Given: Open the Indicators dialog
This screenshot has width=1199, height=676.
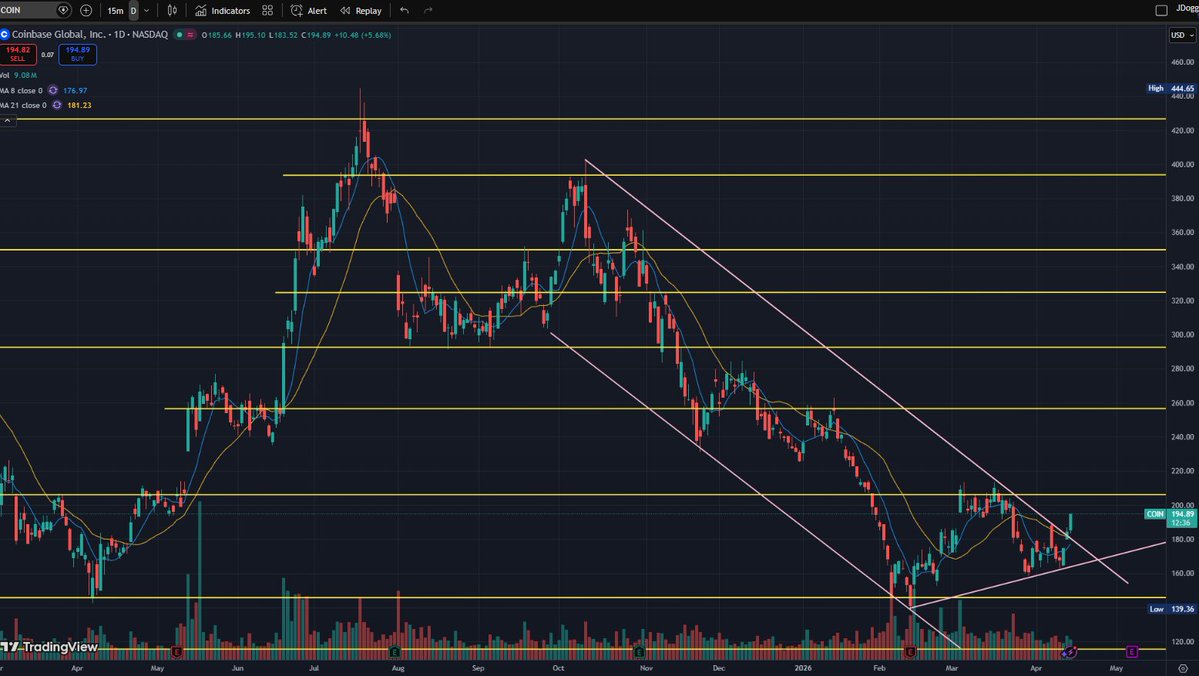Looking at the screenshot, I should pos(223,11).
